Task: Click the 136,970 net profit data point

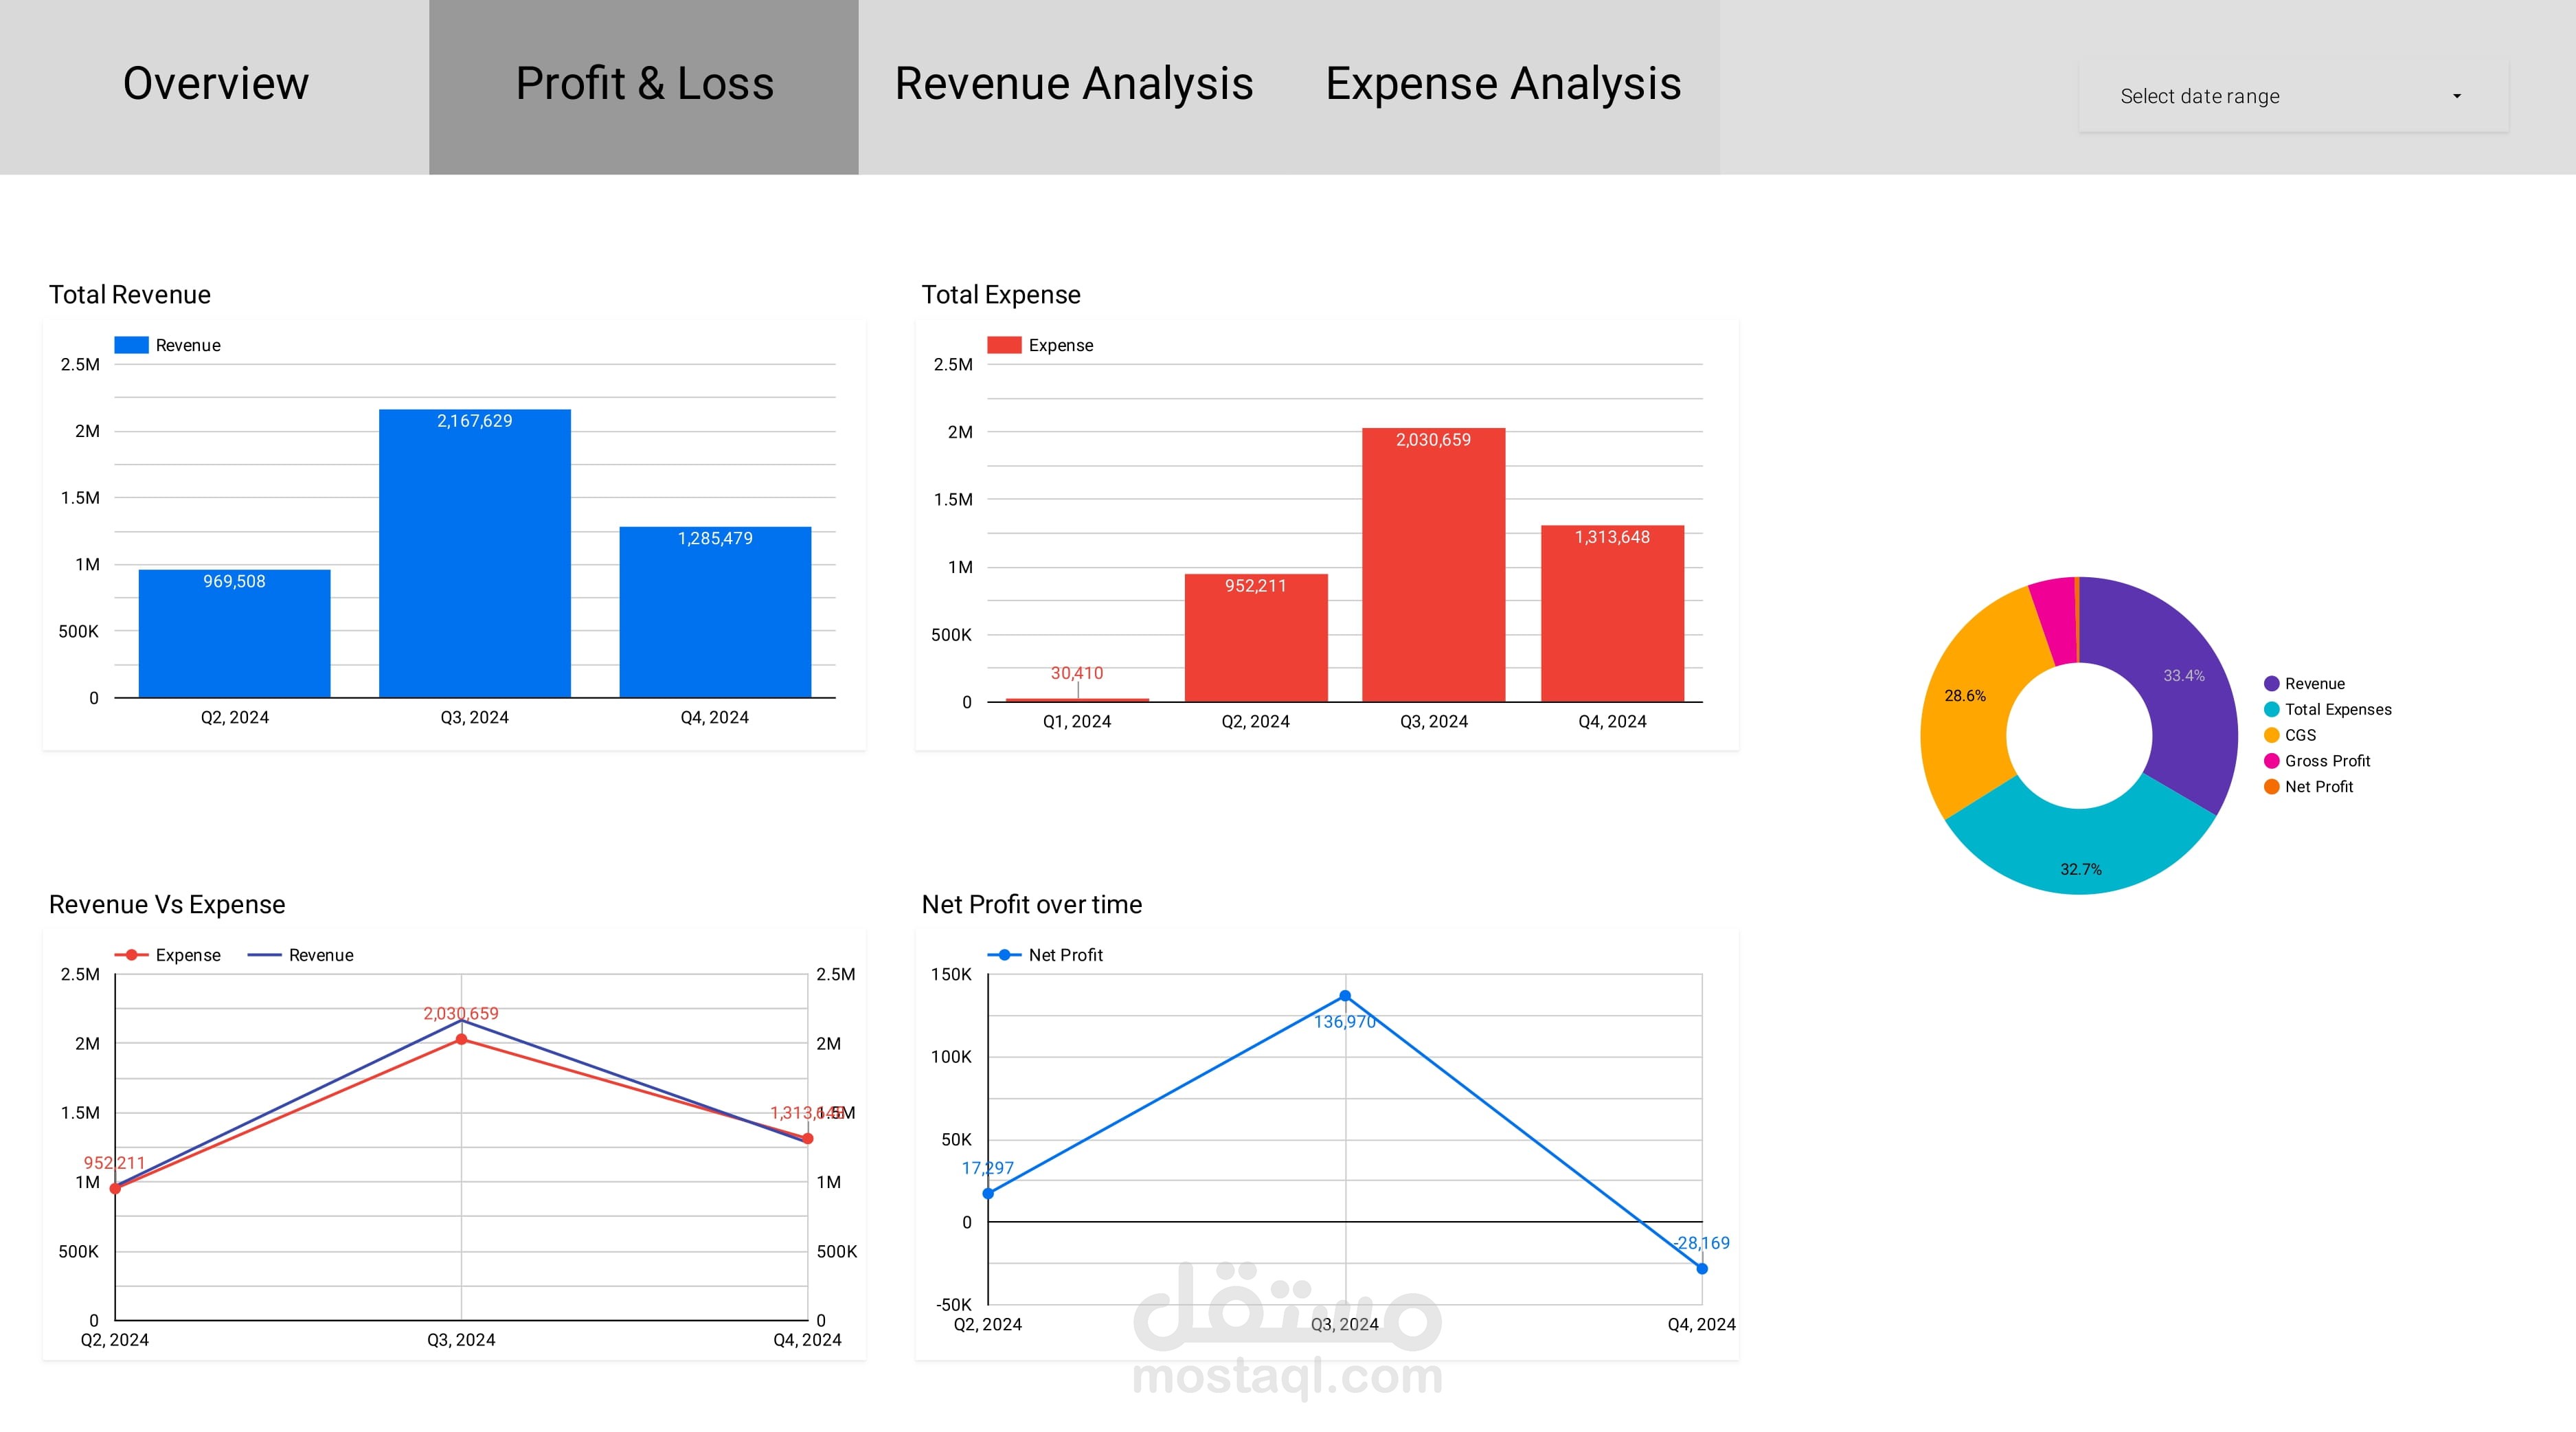Action: pyautogui.click(x=1345, y=996)
